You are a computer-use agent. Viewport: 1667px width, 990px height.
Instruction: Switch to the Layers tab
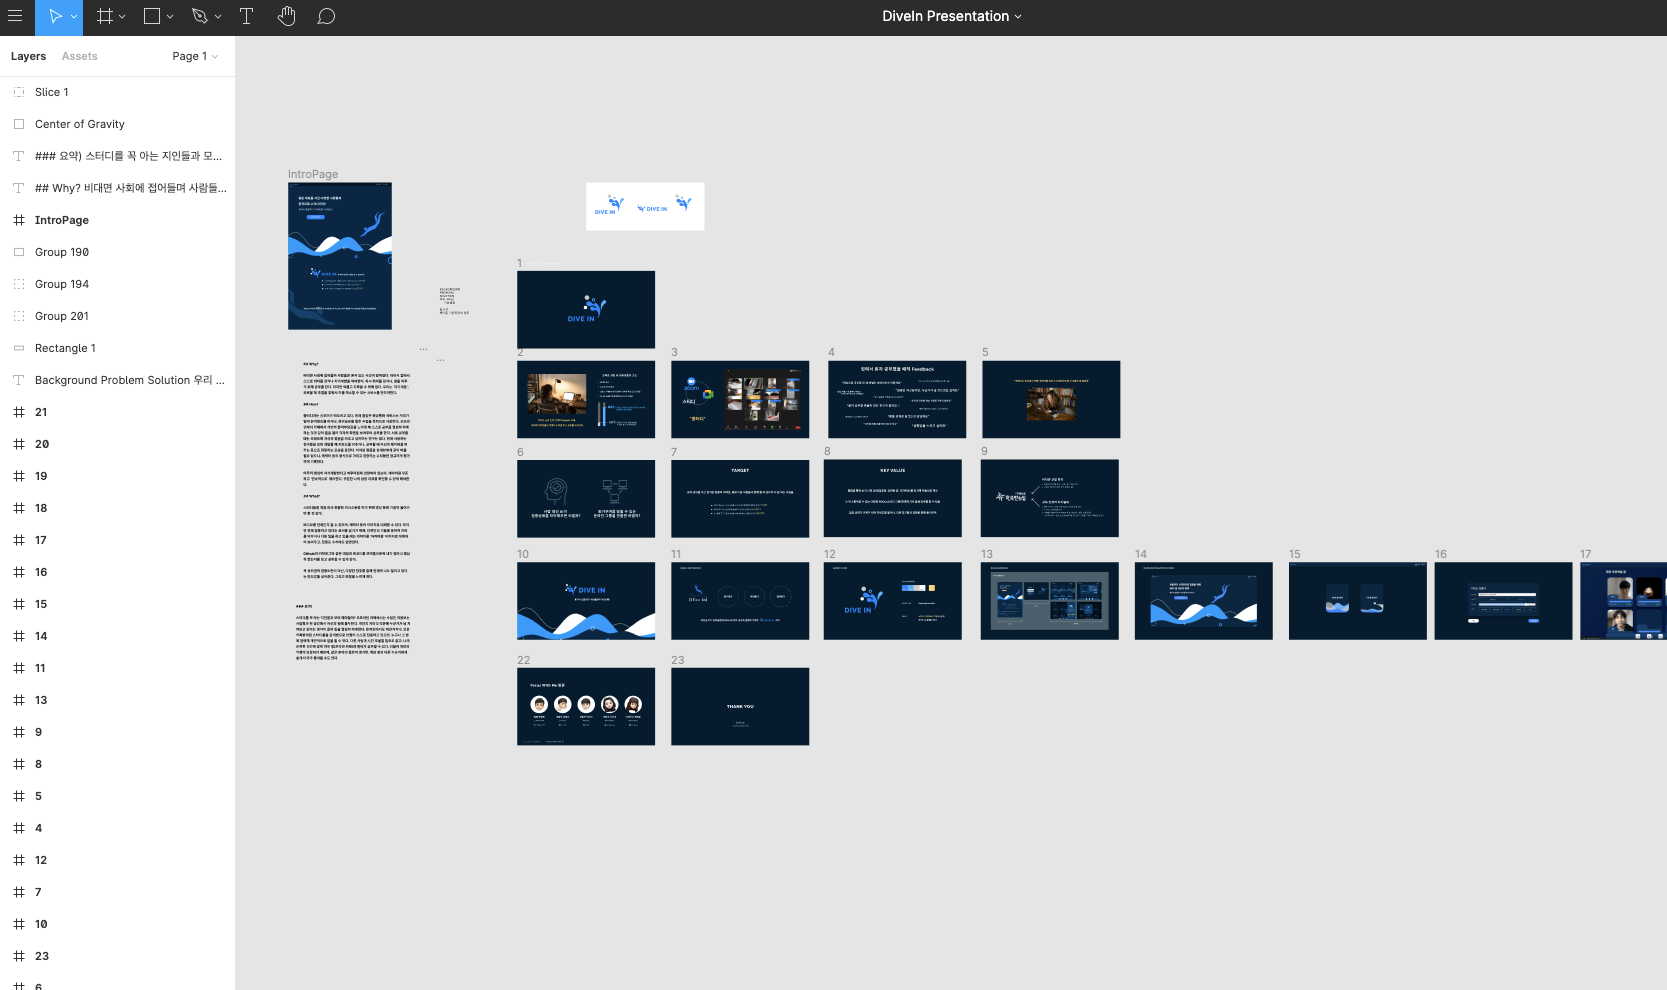point(28,56)
